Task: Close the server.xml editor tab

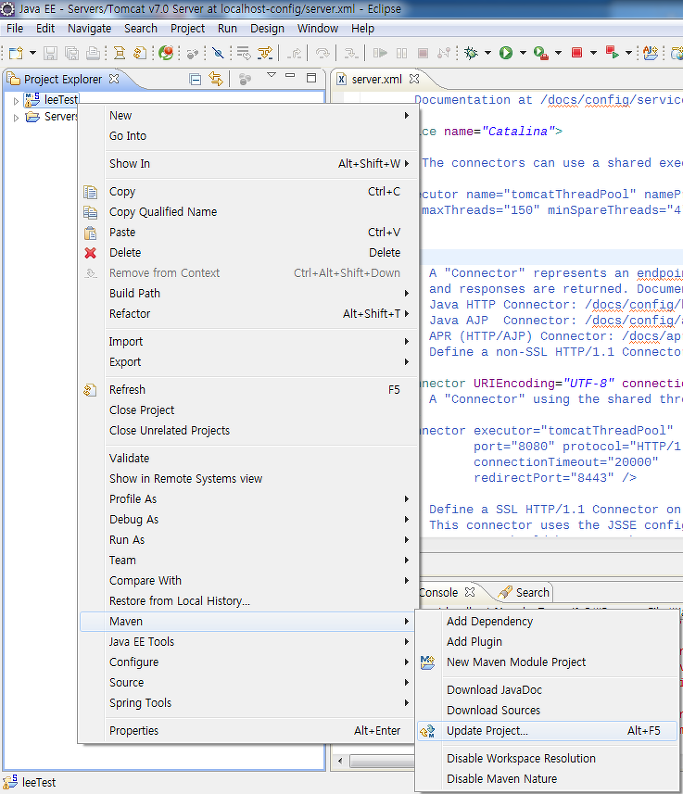Action: coord(414,78)
